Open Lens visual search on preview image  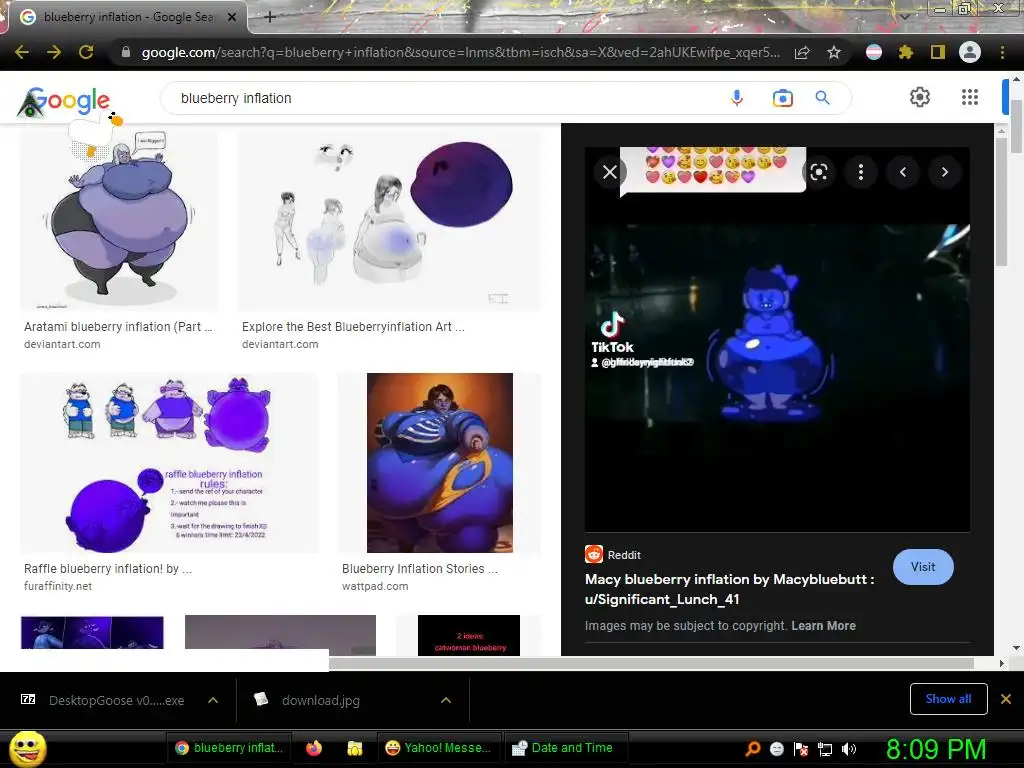click(x=819, y=172)
